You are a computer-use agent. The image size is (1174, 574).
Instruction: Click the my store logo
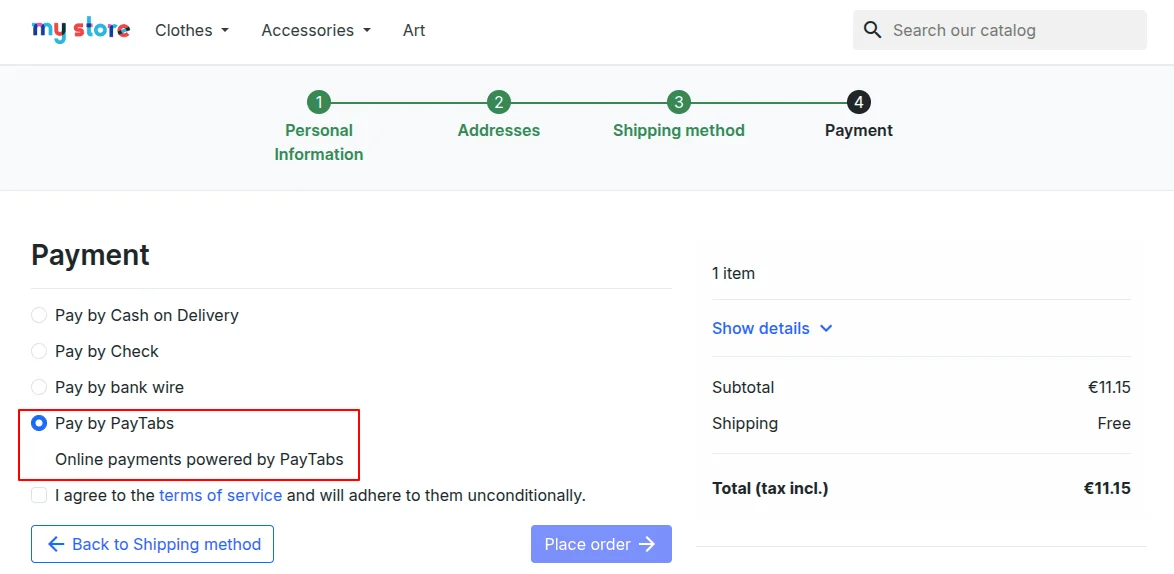click(x=81, y=30)
